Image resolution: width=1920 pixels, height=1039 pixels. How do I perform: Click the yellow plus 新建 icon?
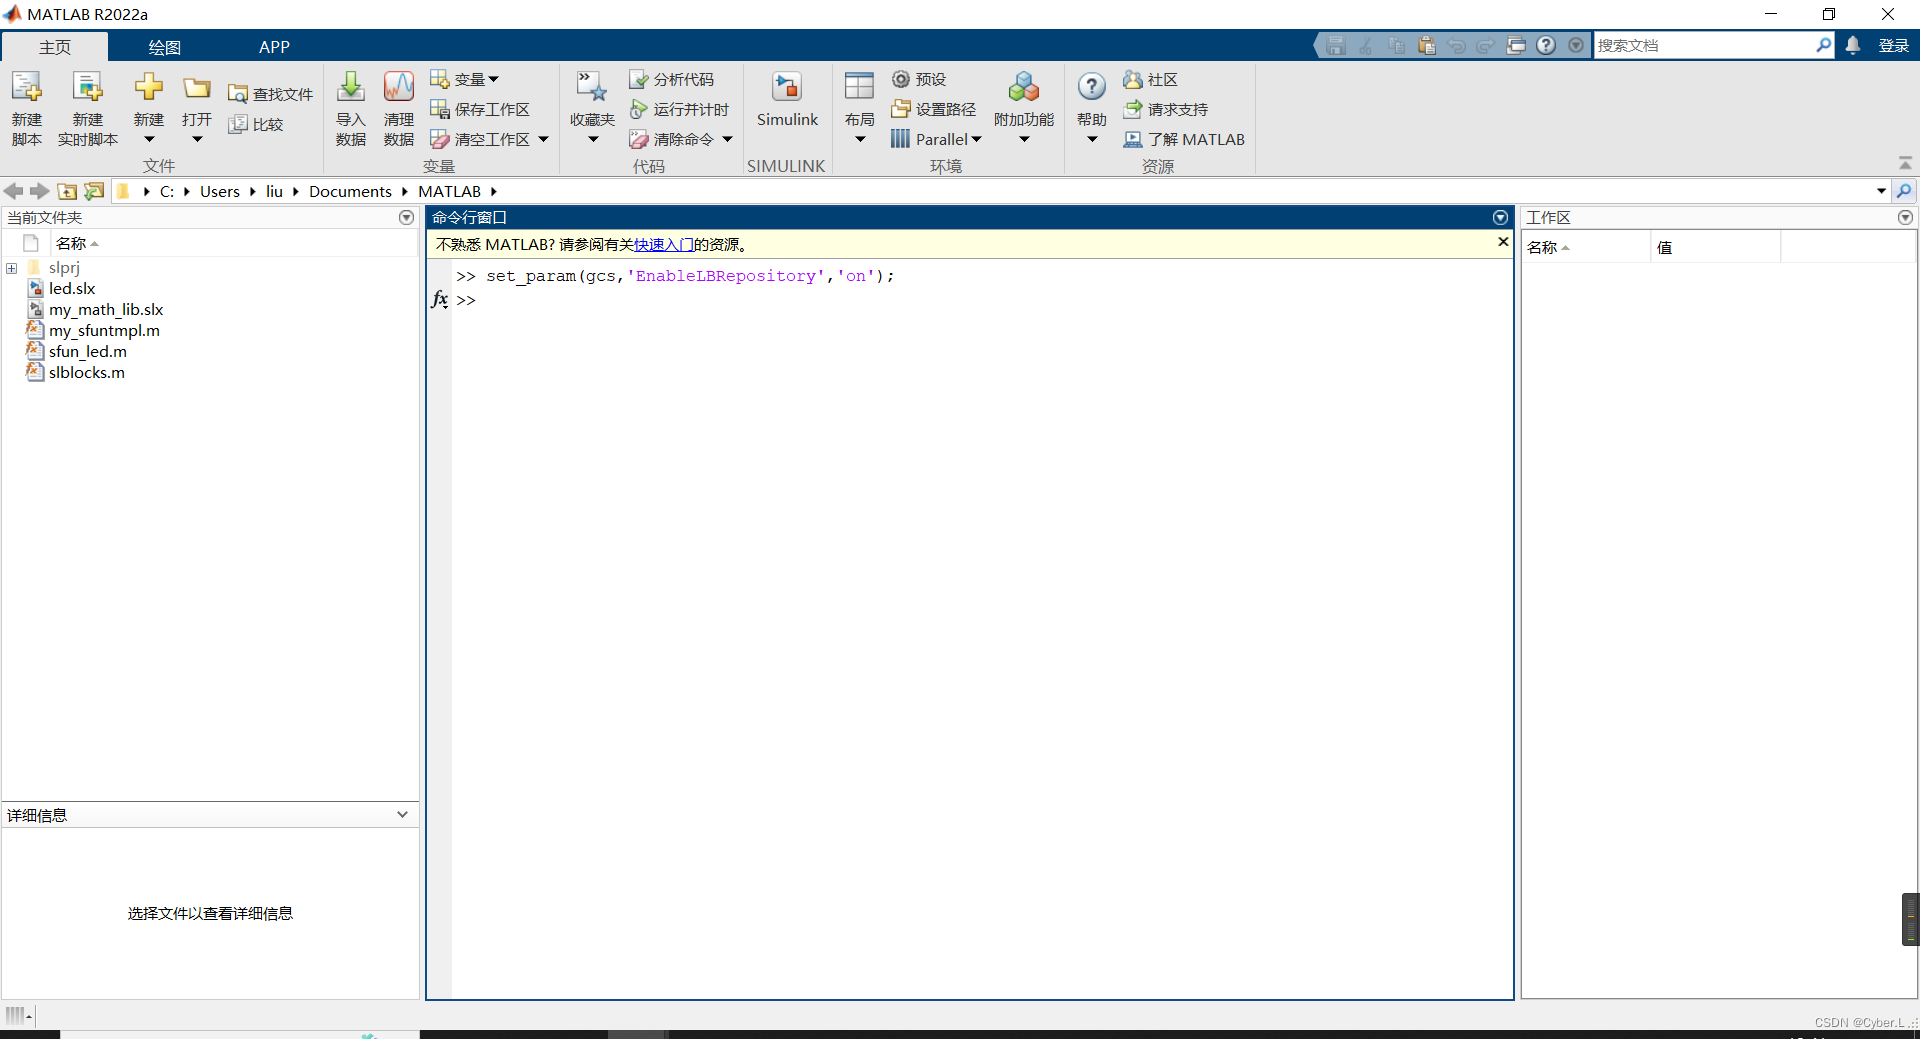point(149,88)
